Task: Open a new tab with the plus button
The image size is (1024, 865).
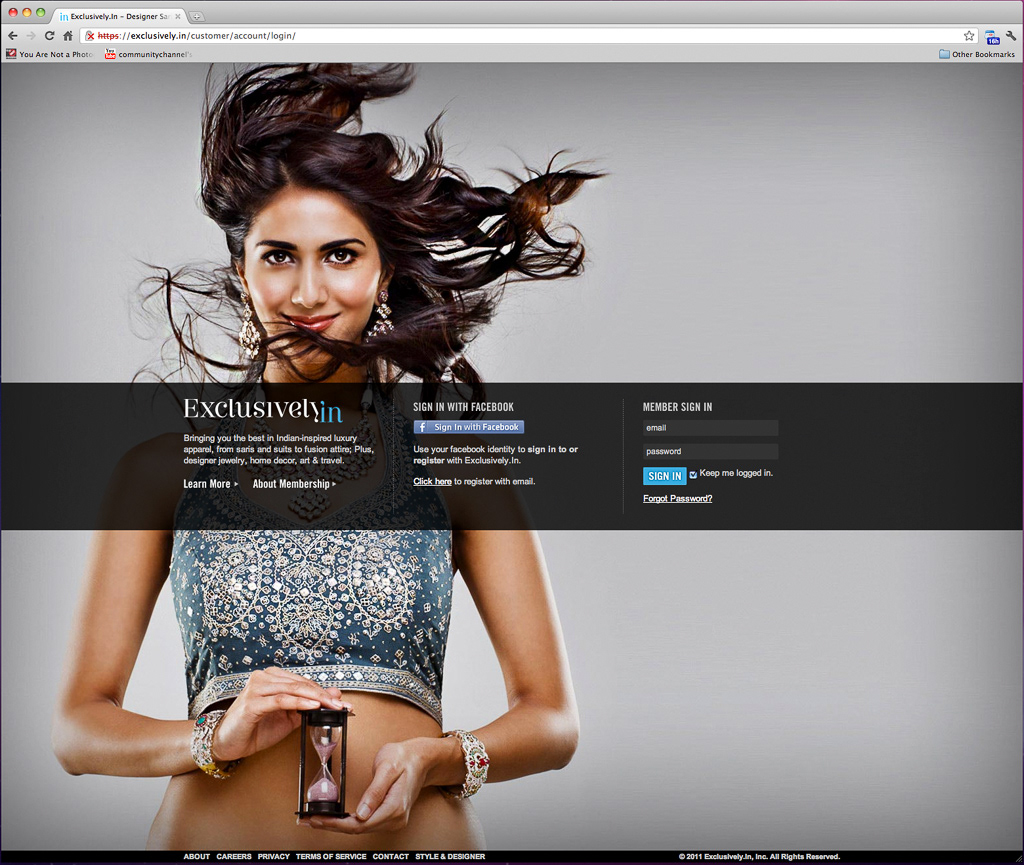Action: point(196,16)
